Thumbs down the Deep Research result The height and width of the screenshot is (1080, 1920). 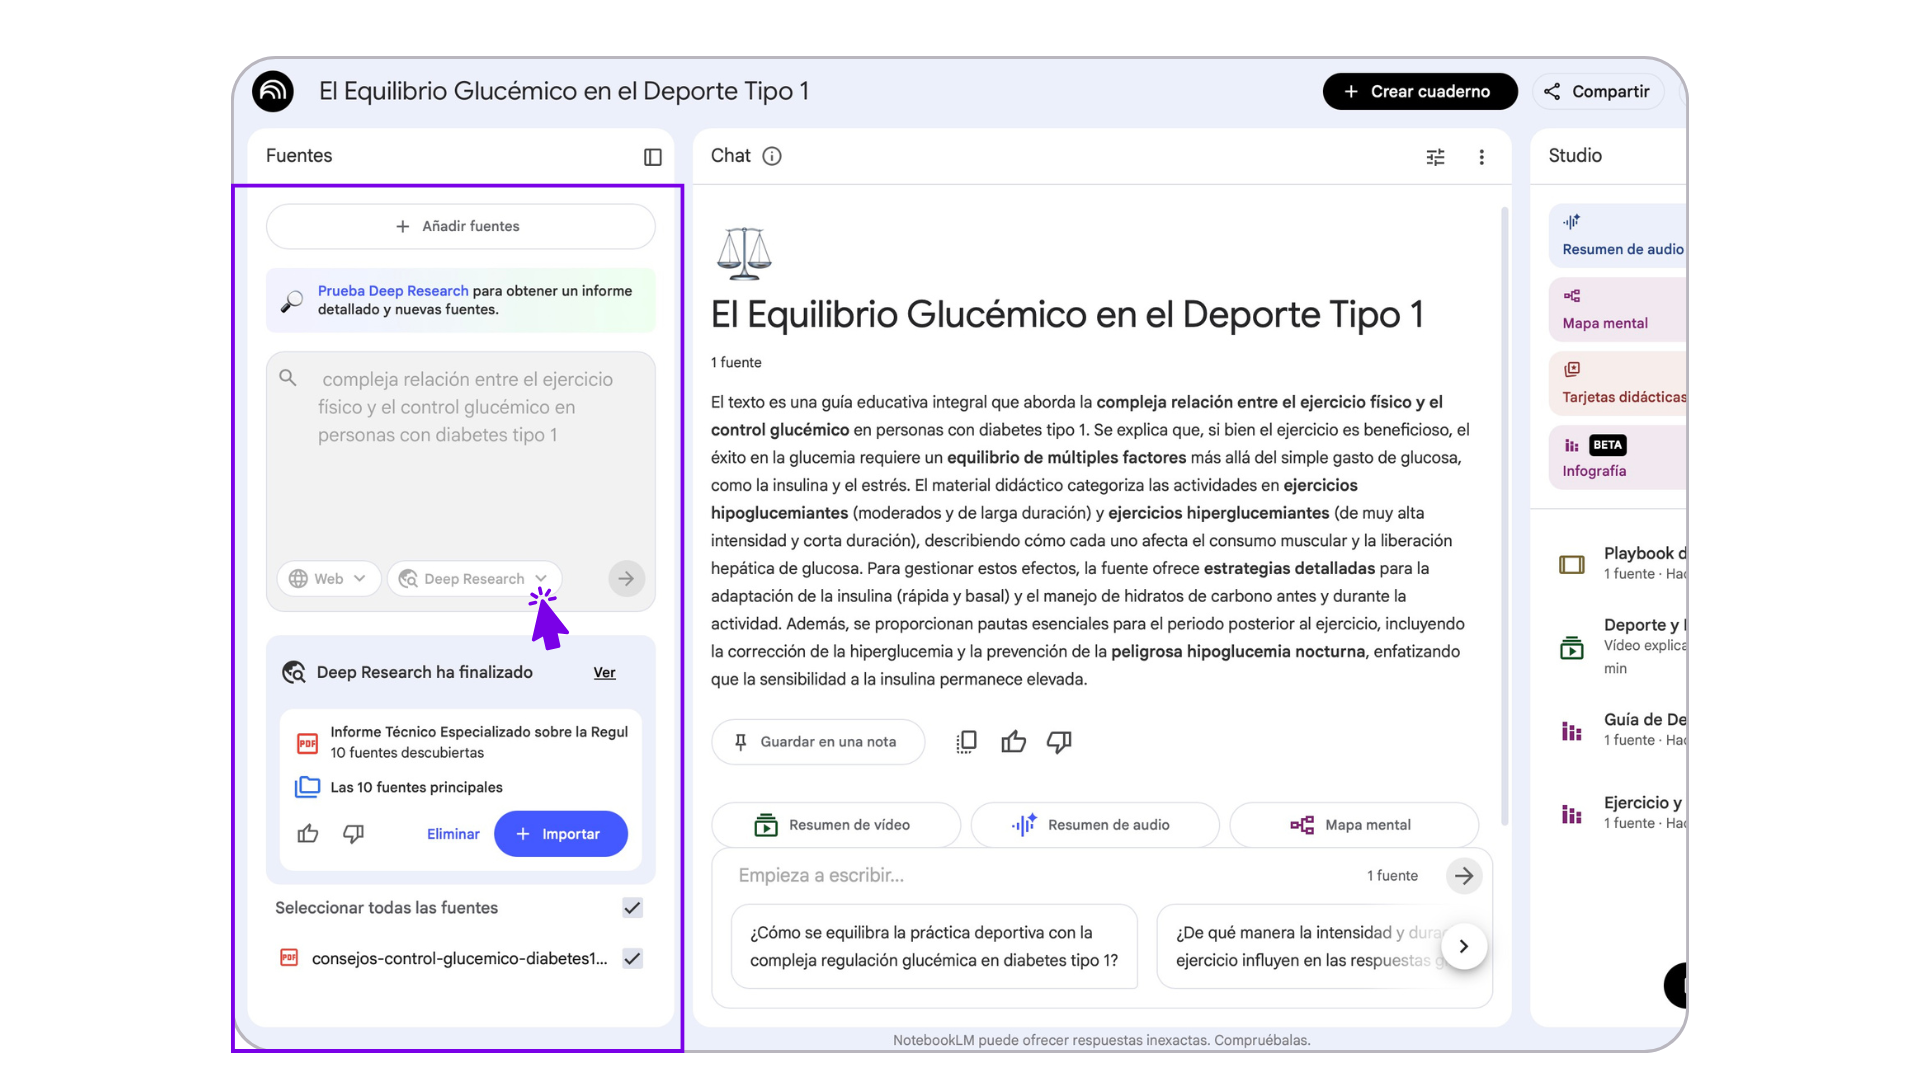coord(353,834)
